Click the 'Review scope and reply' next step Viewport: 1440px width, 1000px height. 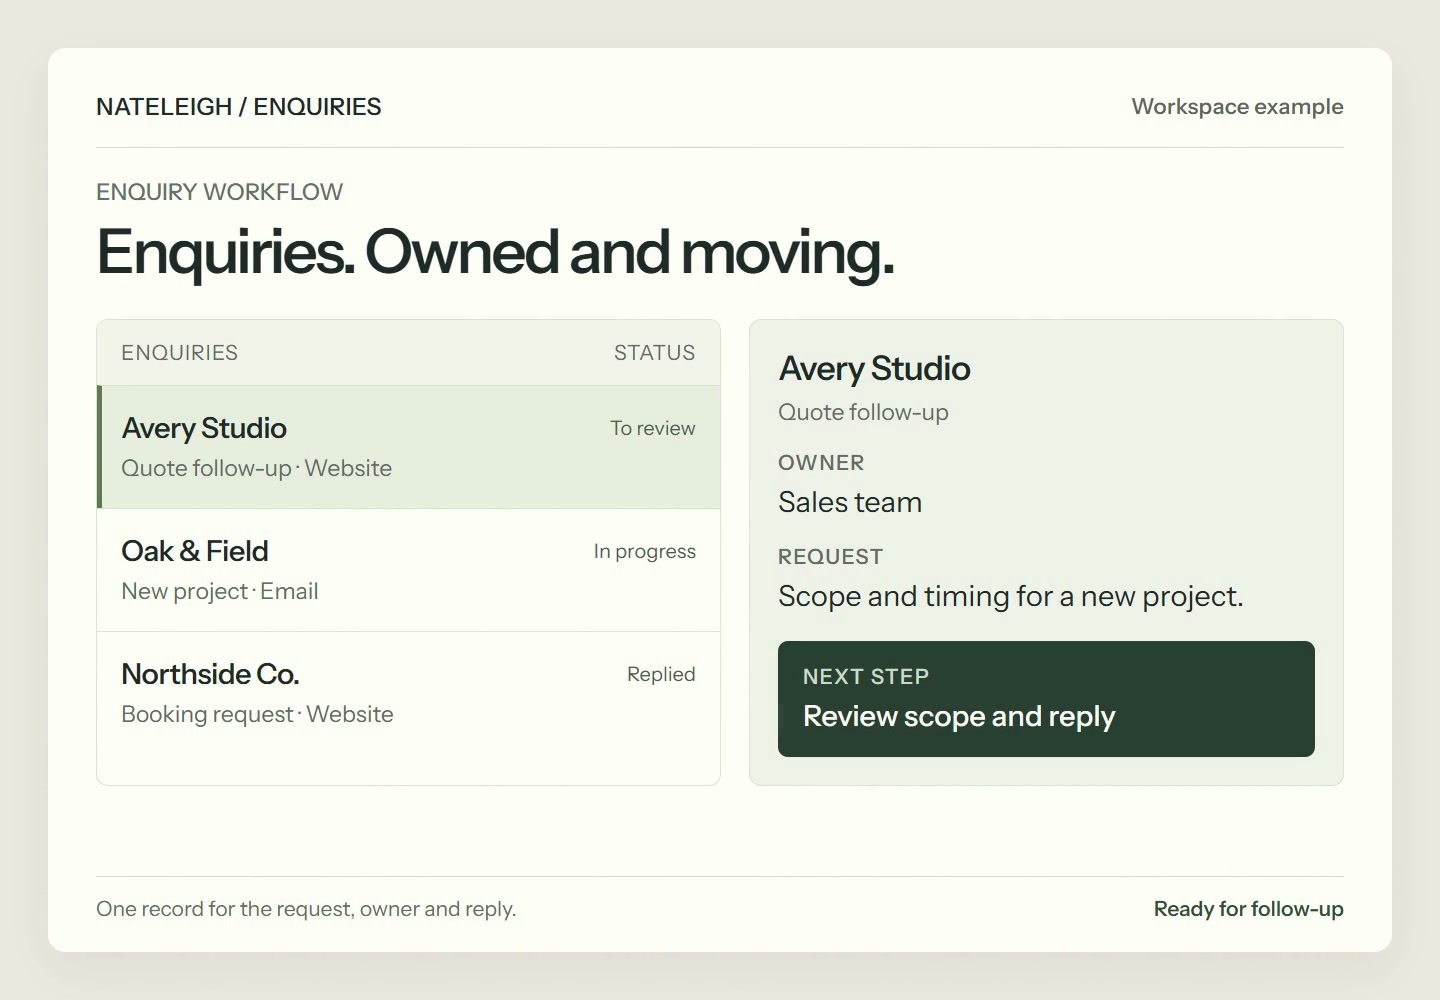[x=959, y=716]
